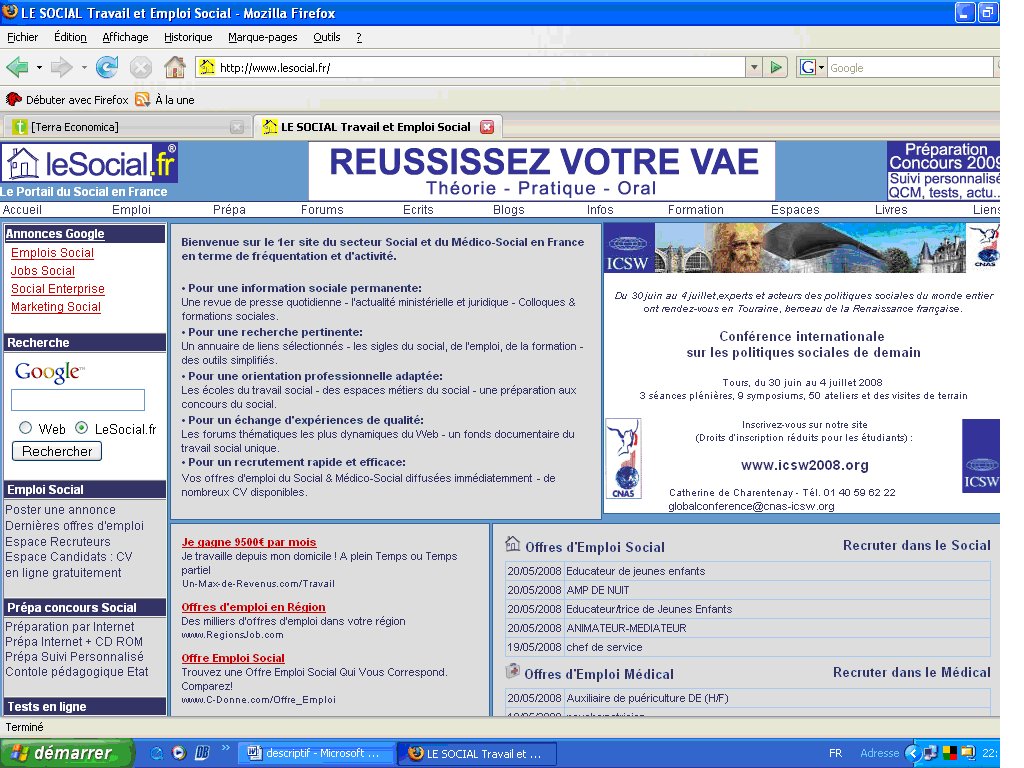Click the Rechercher button

tap(57, 451)
